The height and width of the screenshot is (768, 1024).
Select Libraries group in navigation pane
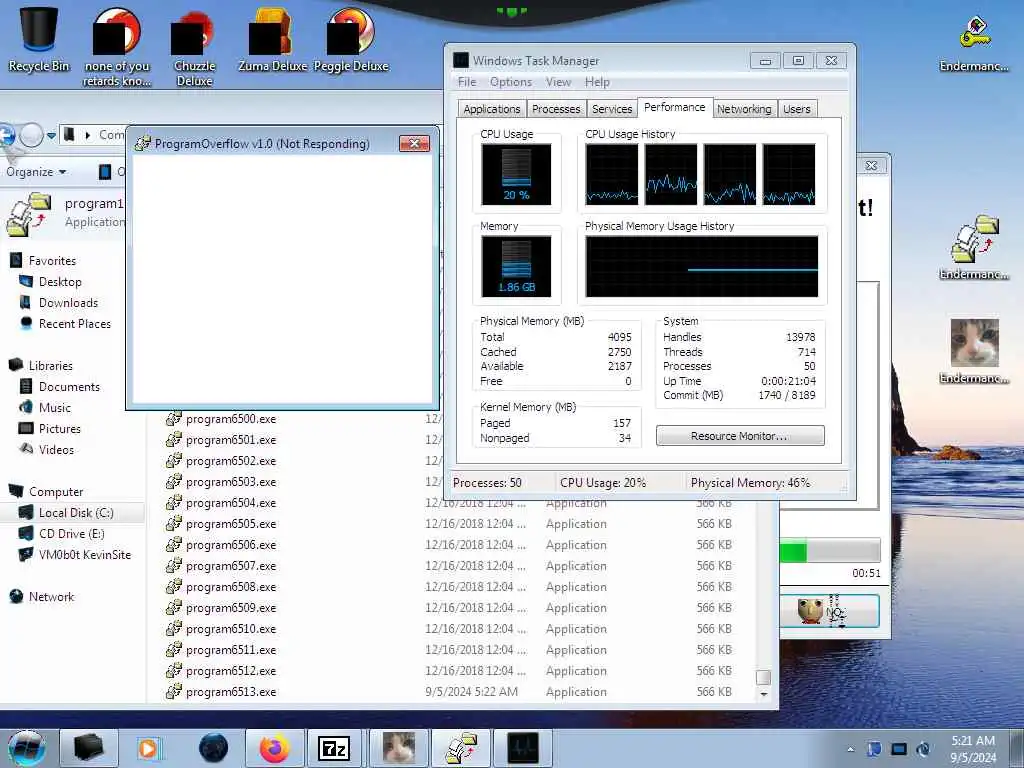click(x=50, y=366)
